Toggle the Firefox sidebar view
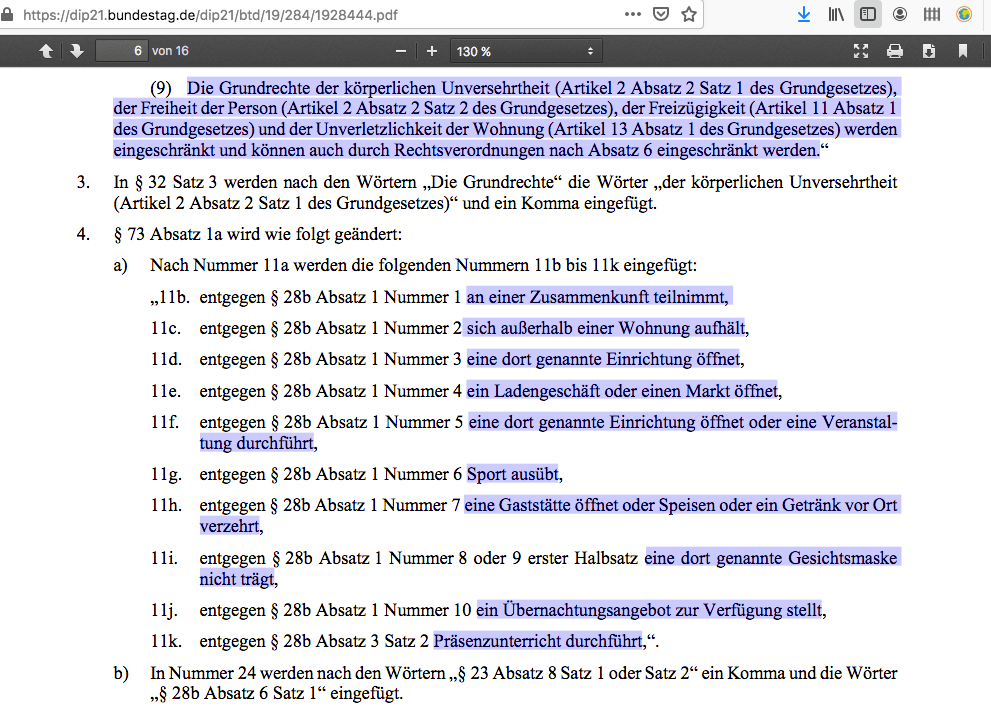The image size is (991, 713). [868, 14]
